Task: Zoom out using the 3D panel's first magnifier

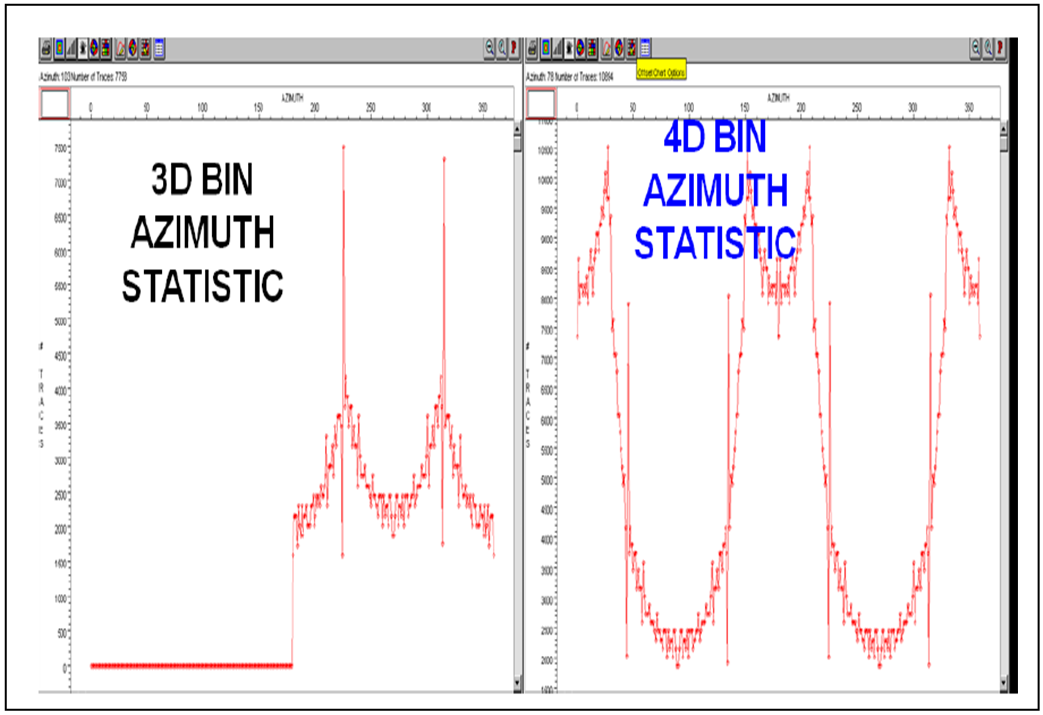Action: pos(489,47)
